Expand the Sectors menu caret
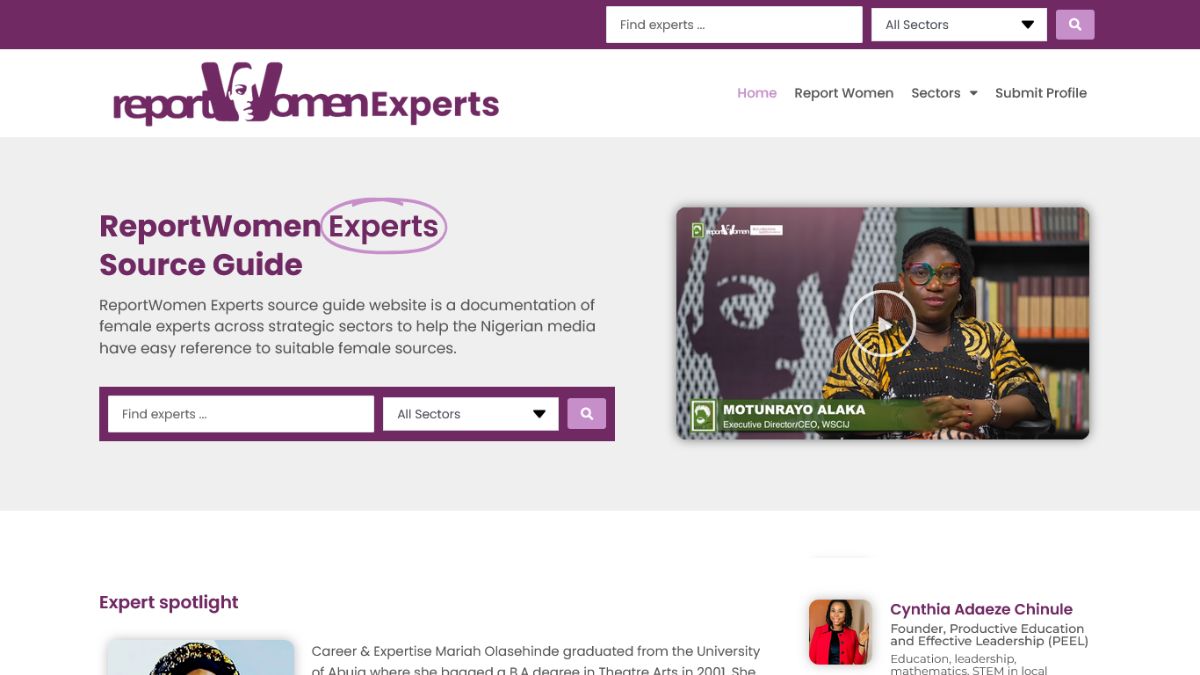1200x675 pixels. click(973, 93)
